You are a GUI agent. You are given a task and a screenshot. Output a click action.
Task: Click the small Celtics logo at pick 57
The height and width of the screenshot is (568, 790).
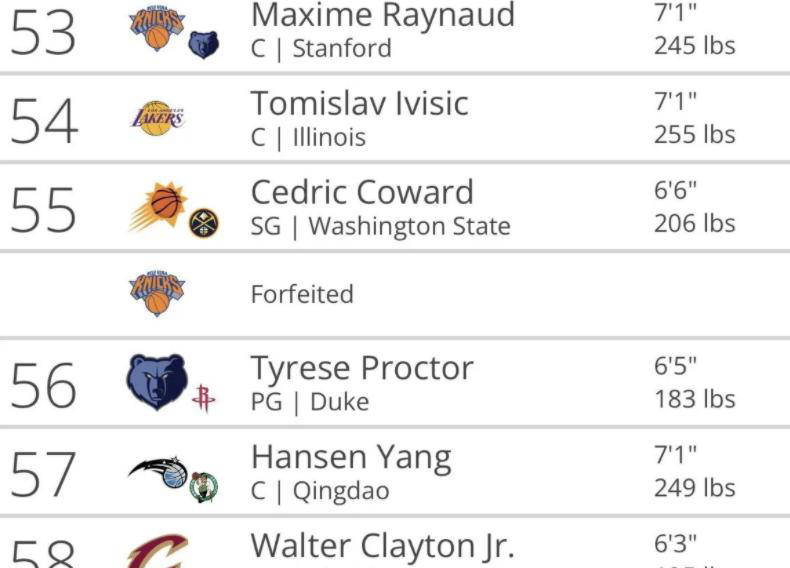click(x=204, y=487)
